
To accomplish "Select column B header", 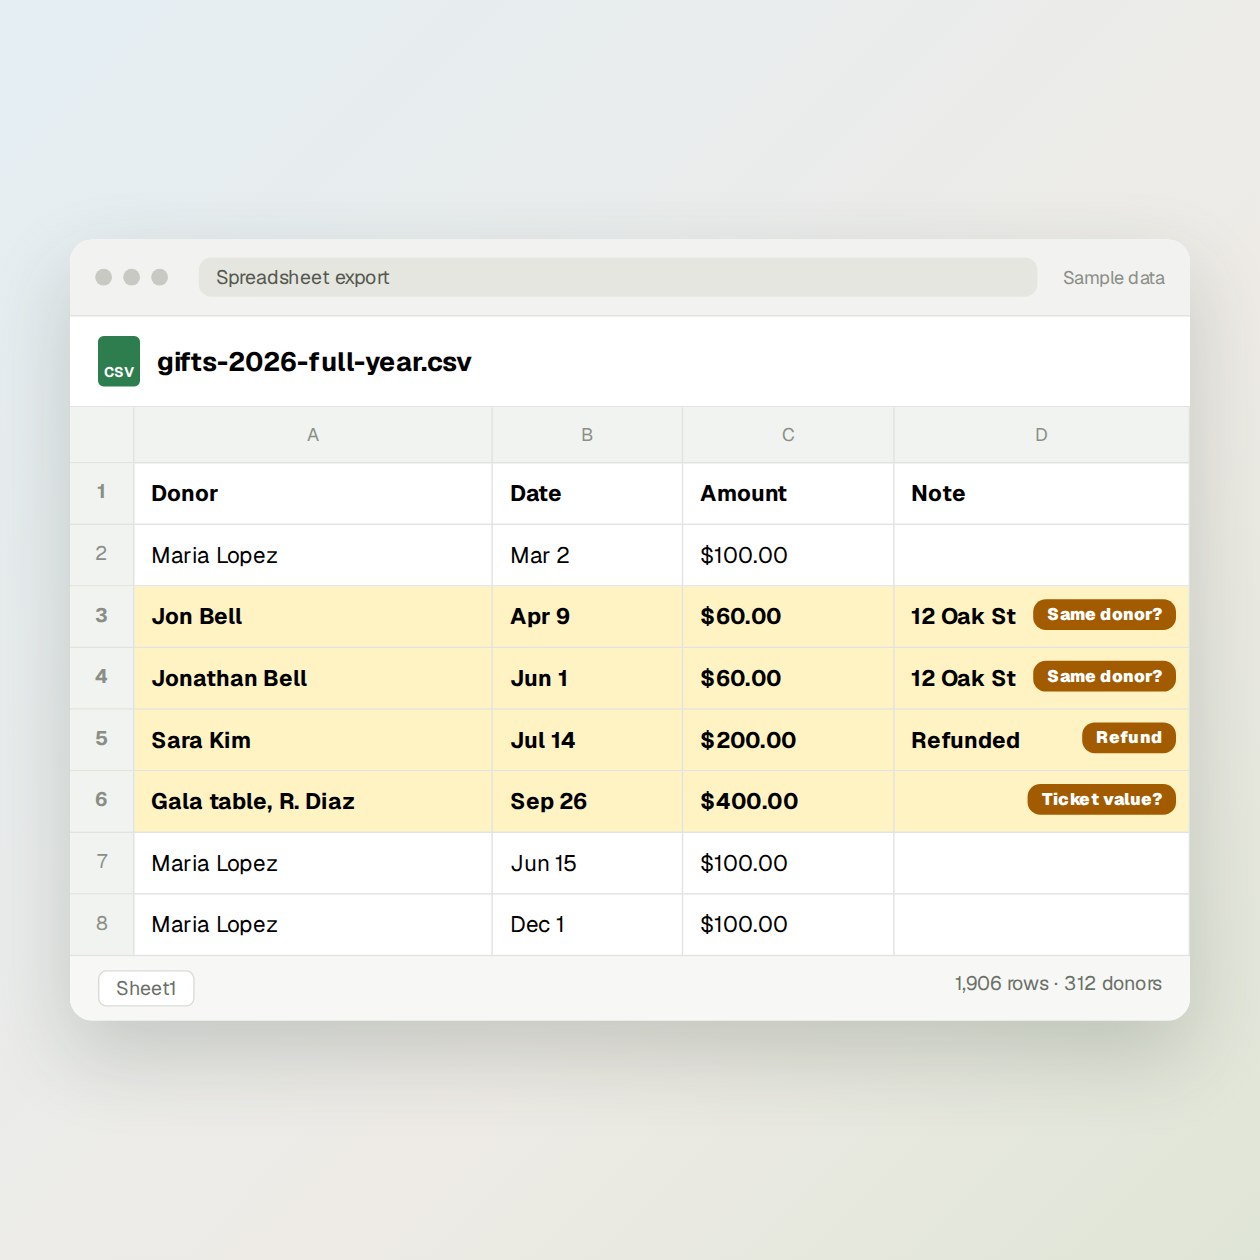I will click(x=587, y=435).
